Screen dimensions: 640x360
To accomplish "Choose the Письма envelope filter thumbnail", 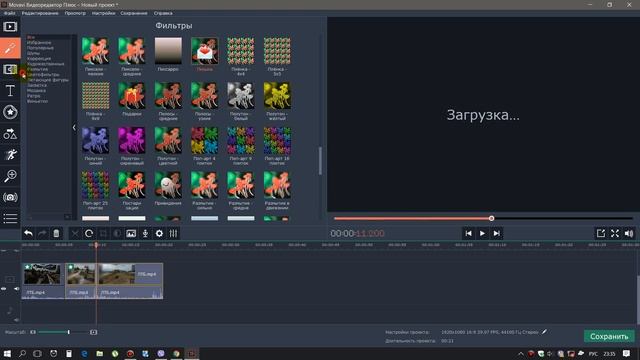I will [x=204, y=51].
